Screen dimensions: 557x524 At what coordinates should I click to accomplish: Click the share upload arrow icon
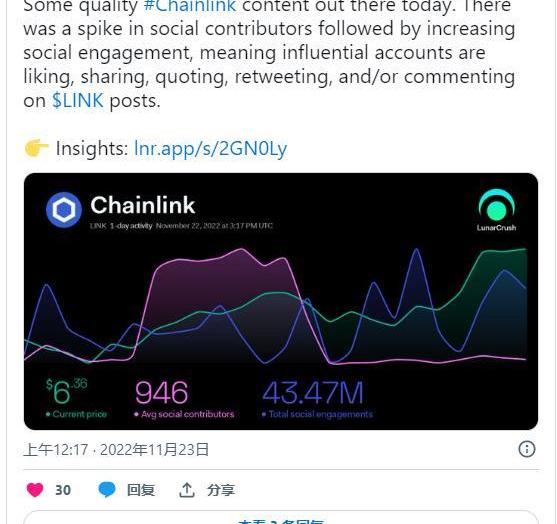click(x=186, y=490)
